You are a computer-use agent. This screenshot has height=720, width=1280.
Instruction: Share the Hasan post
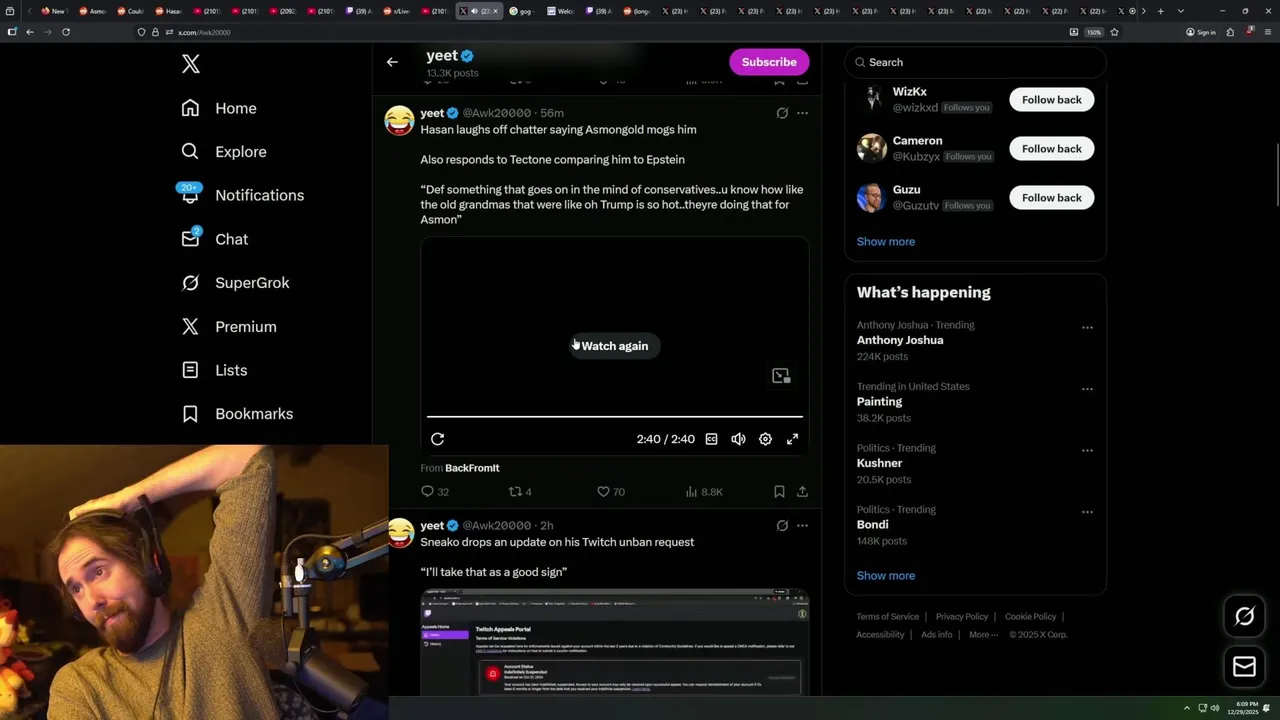802,492
